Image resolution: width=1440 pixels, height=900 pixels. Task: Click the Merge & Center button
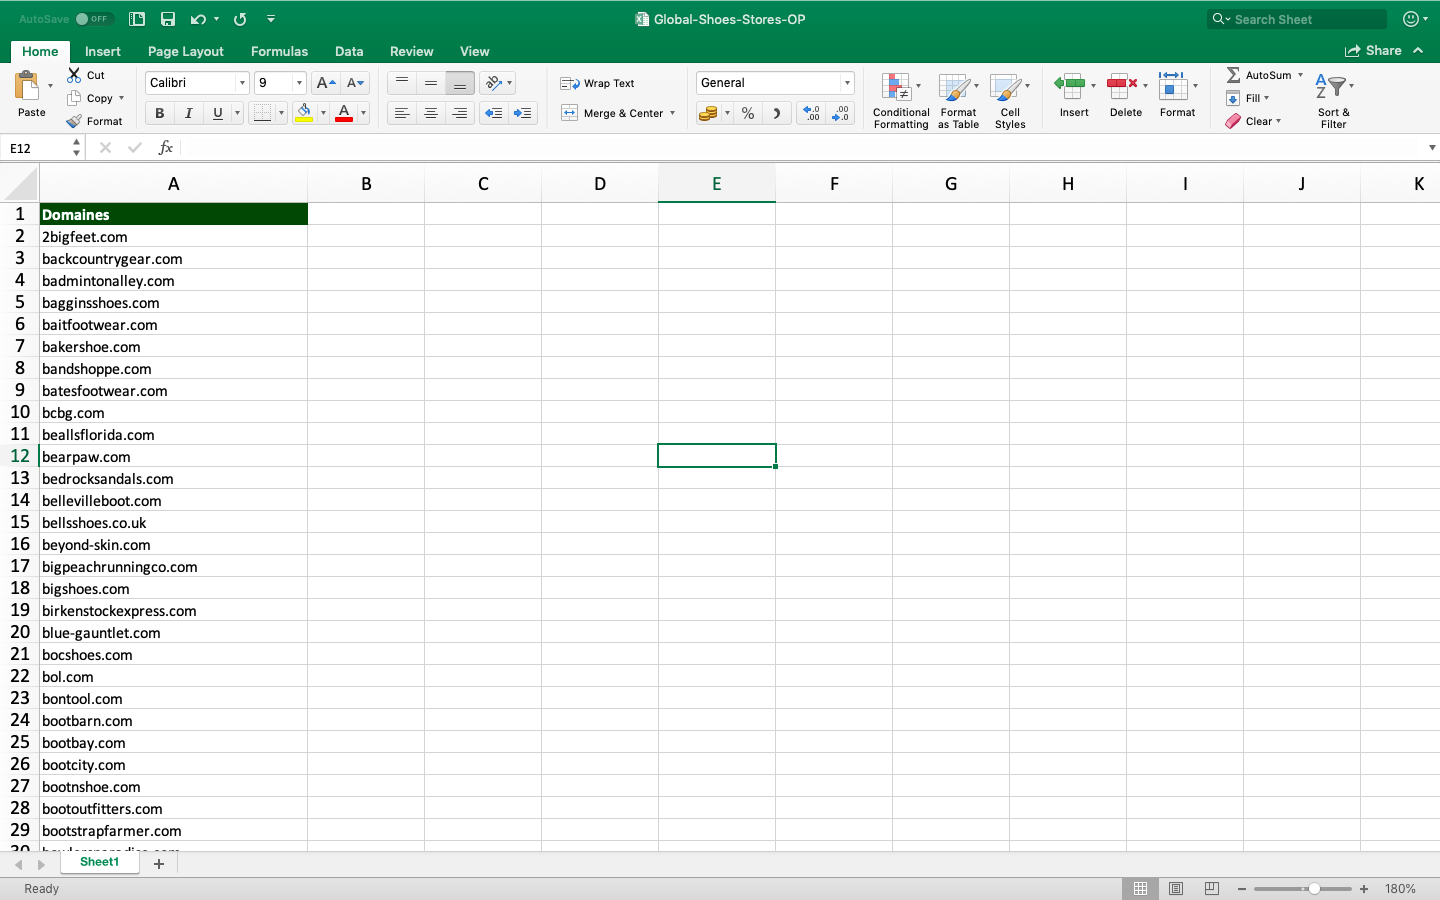618,113
